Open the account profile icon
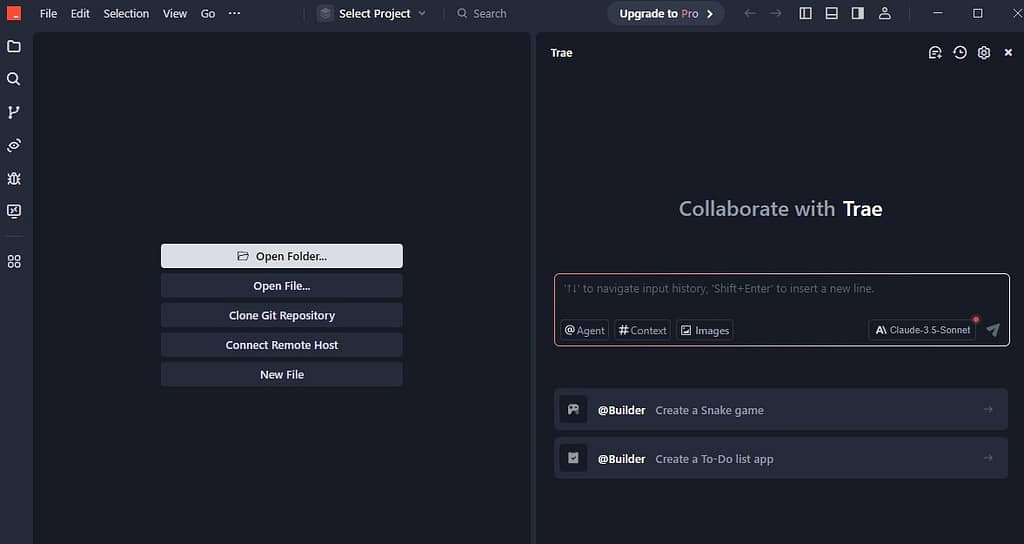The height and width of the screenshot is (544, 1024). (884, 13)
